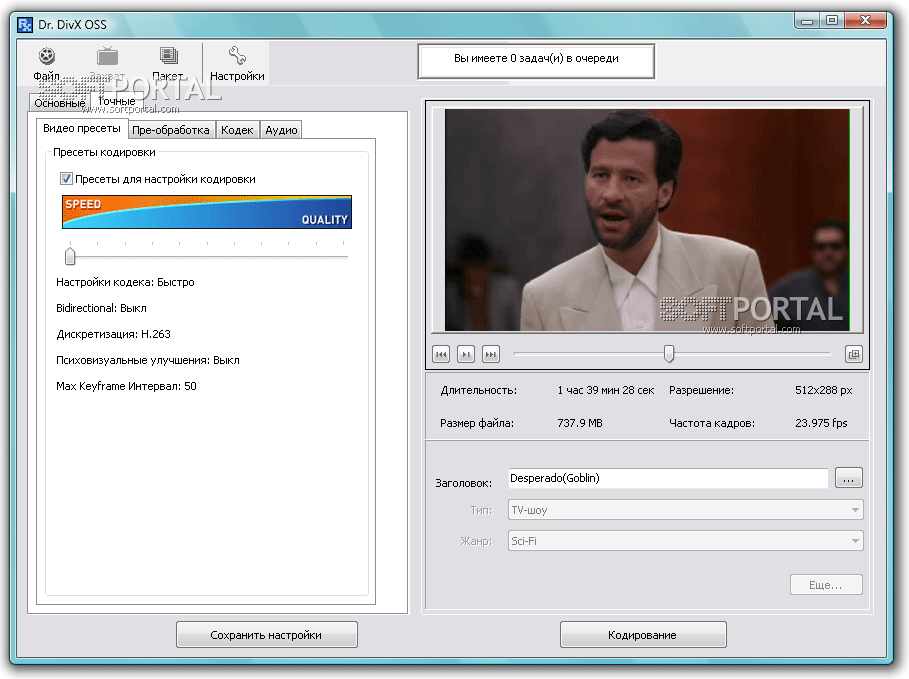Viewport: 909px width, 679px height.
Task: Click the Dr. DivX OSS title bar icon
Action: pos(25,25)
